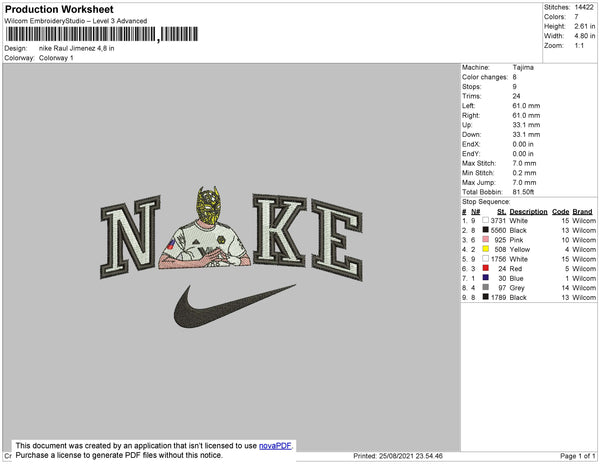Pick the grey color swatch in row 8
This screenshot has height=464, width=600.
(x=486, y=287)
